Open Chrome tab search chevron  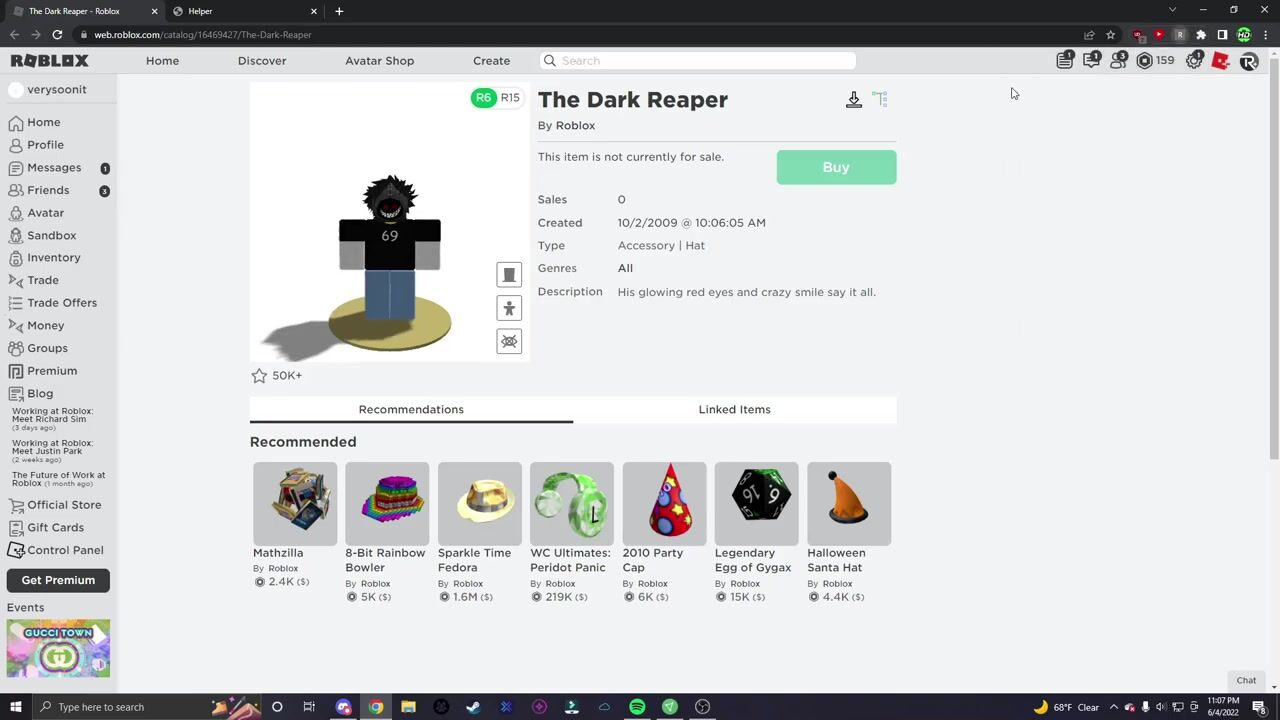[x=1173, y=10]
